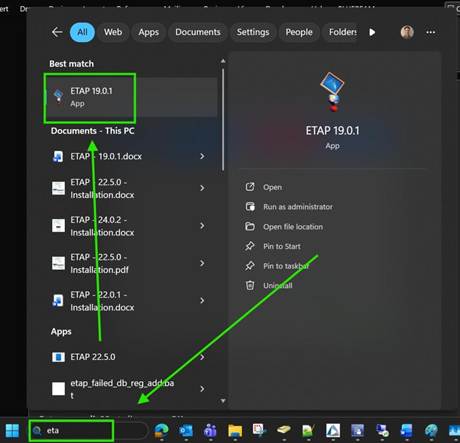
Task: Open File Explorer from the taskbar
Action: [235, 430]
